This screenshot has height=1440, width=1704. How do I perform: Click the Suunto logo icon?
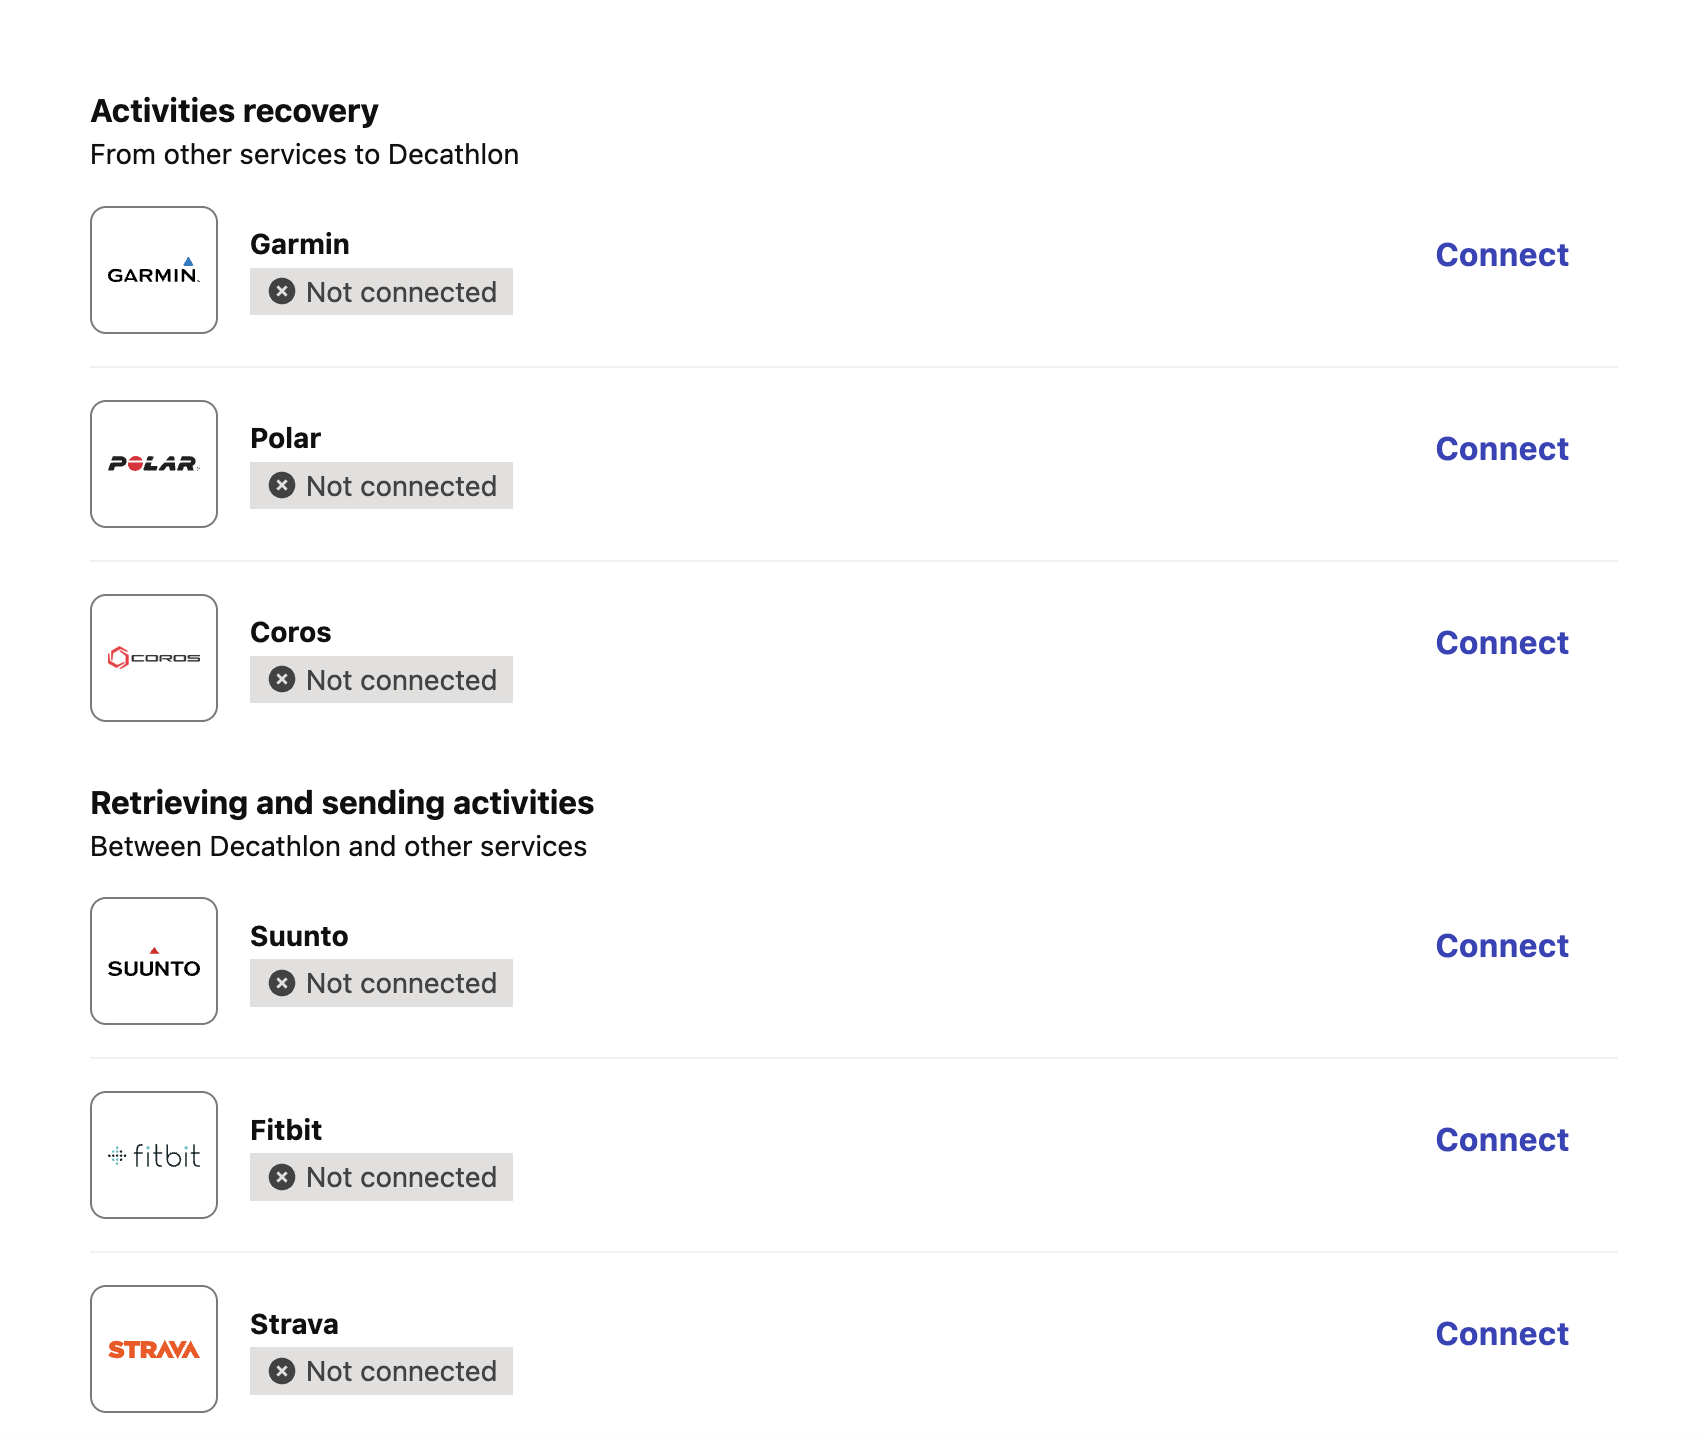pos(154,961)
